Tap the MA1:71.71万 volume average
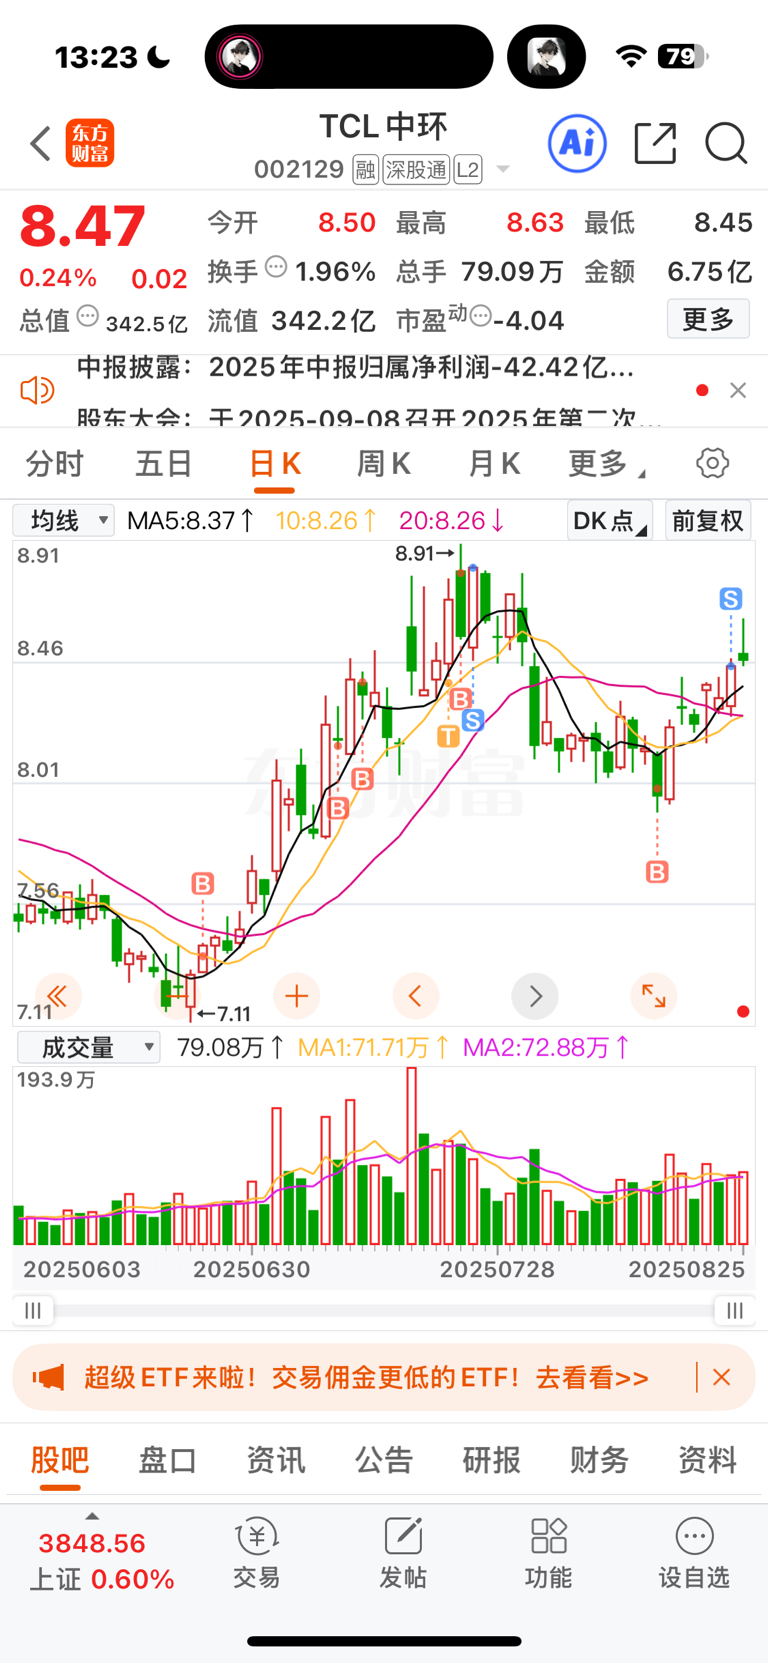The width and height of the screenshot is (768, 1663). [373, 1047]
